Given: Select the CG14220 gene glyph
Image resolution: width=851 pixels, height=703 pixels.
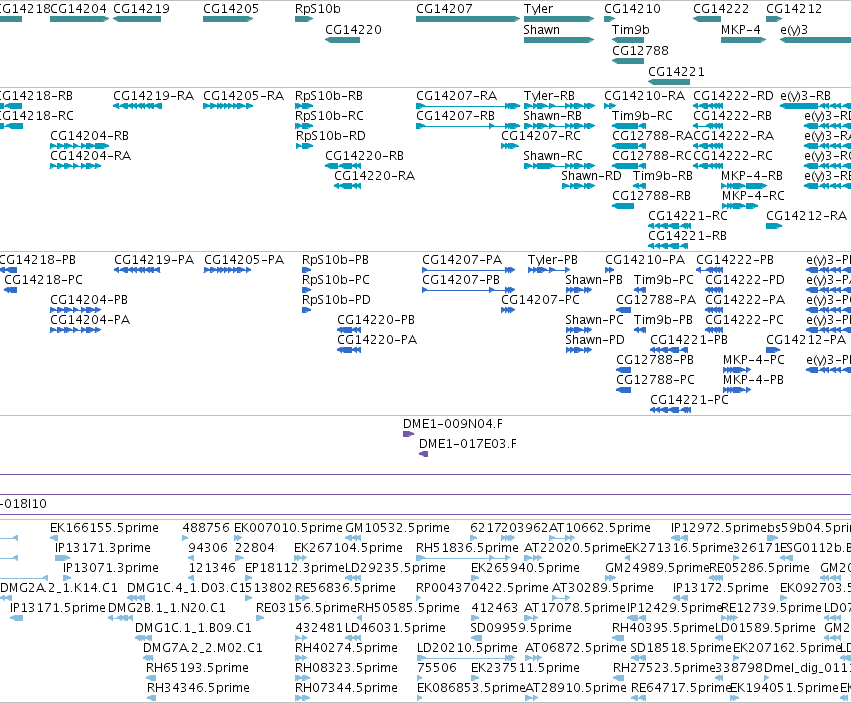Looking at the screenshot, I should coord(342,40).
